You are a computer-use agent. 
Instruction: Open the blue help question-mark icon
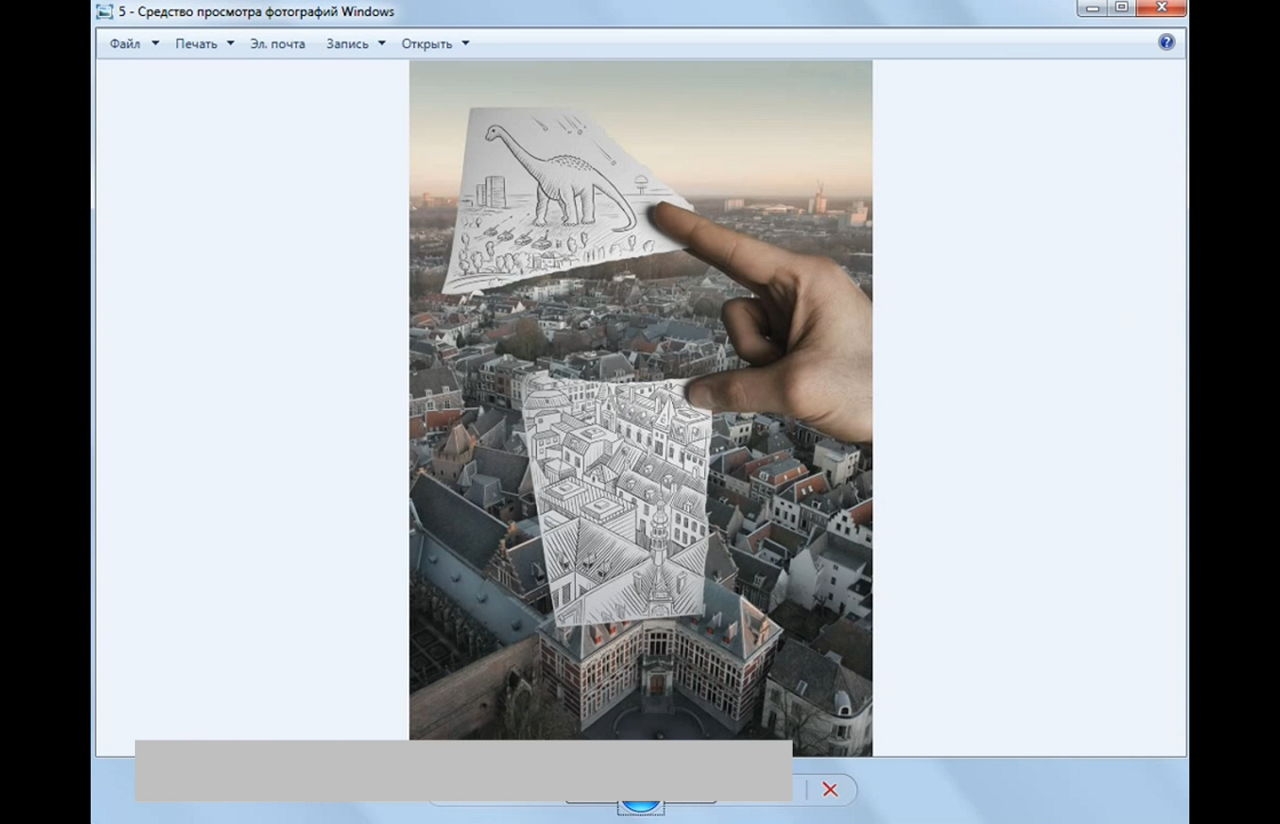(1166, 42)
